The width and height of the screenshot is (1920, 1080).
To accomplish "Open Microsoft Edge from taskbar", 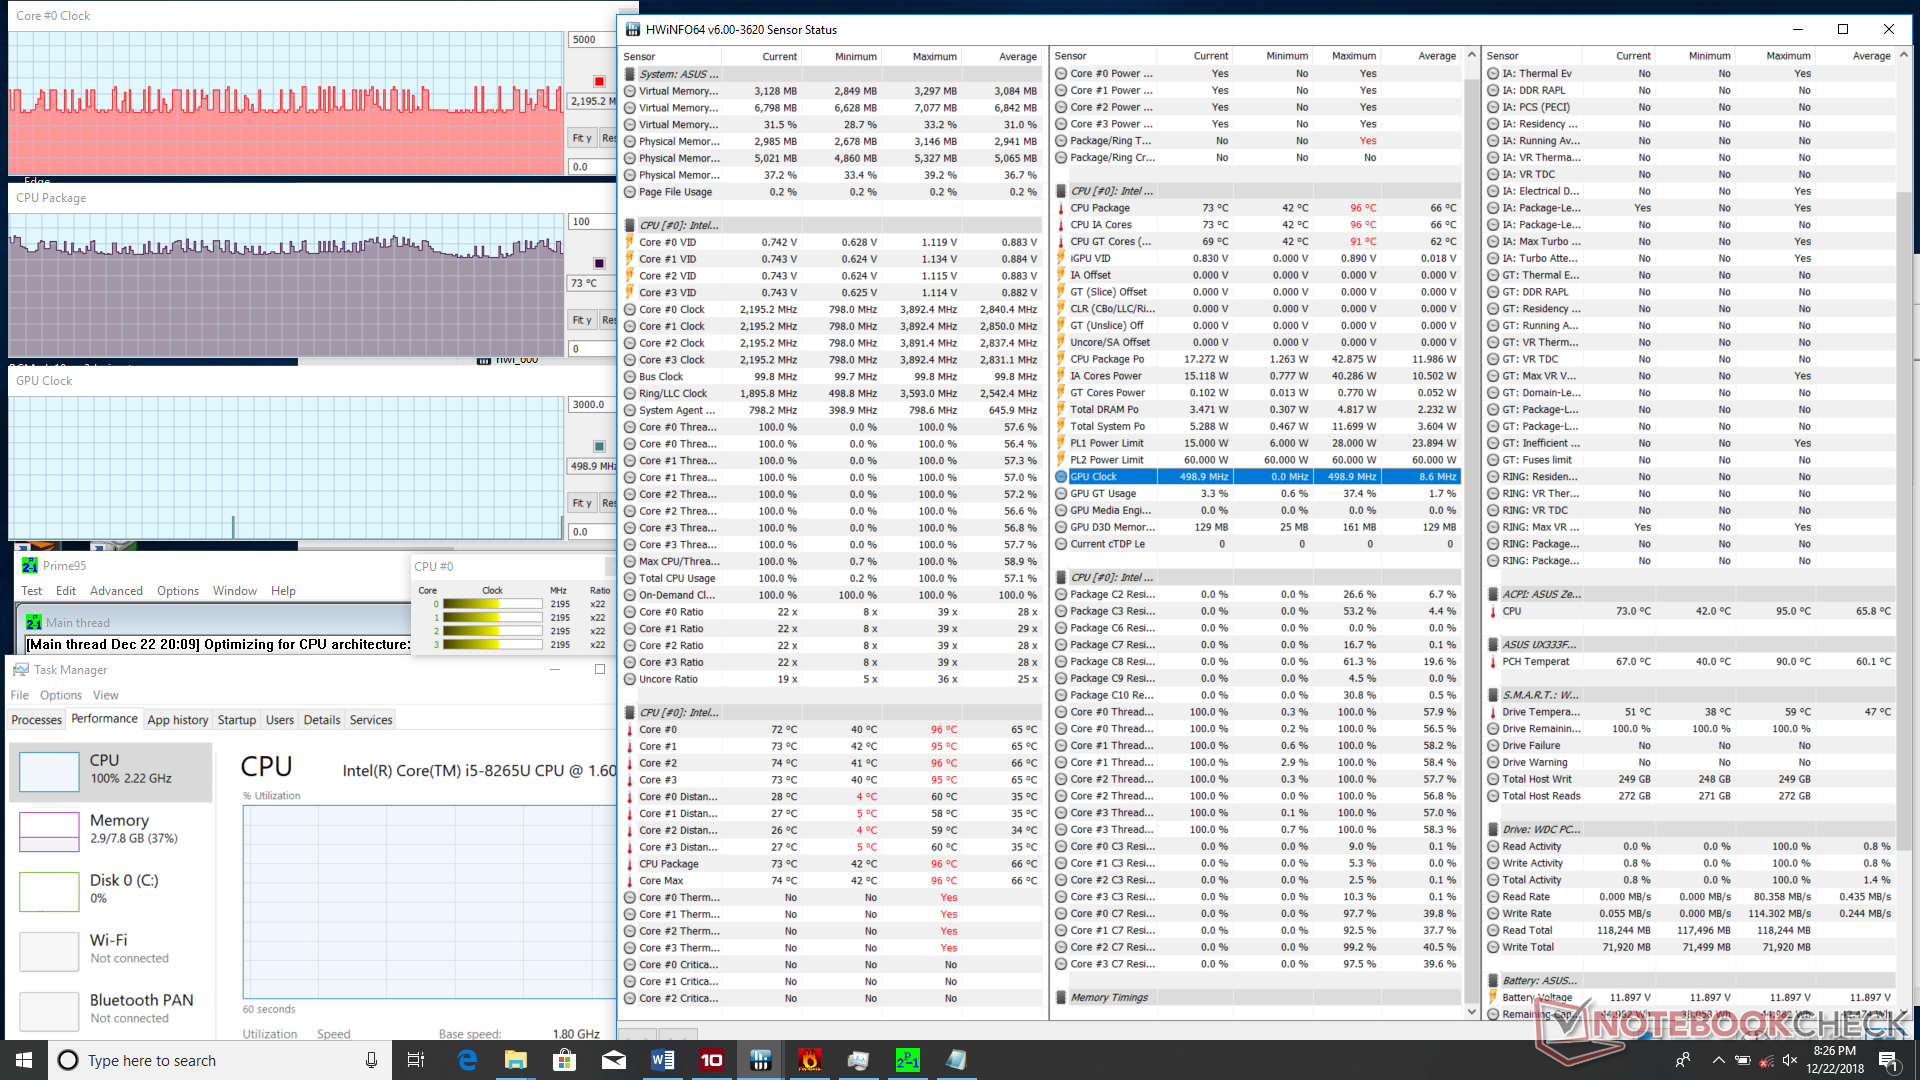I will [467, 1060].
